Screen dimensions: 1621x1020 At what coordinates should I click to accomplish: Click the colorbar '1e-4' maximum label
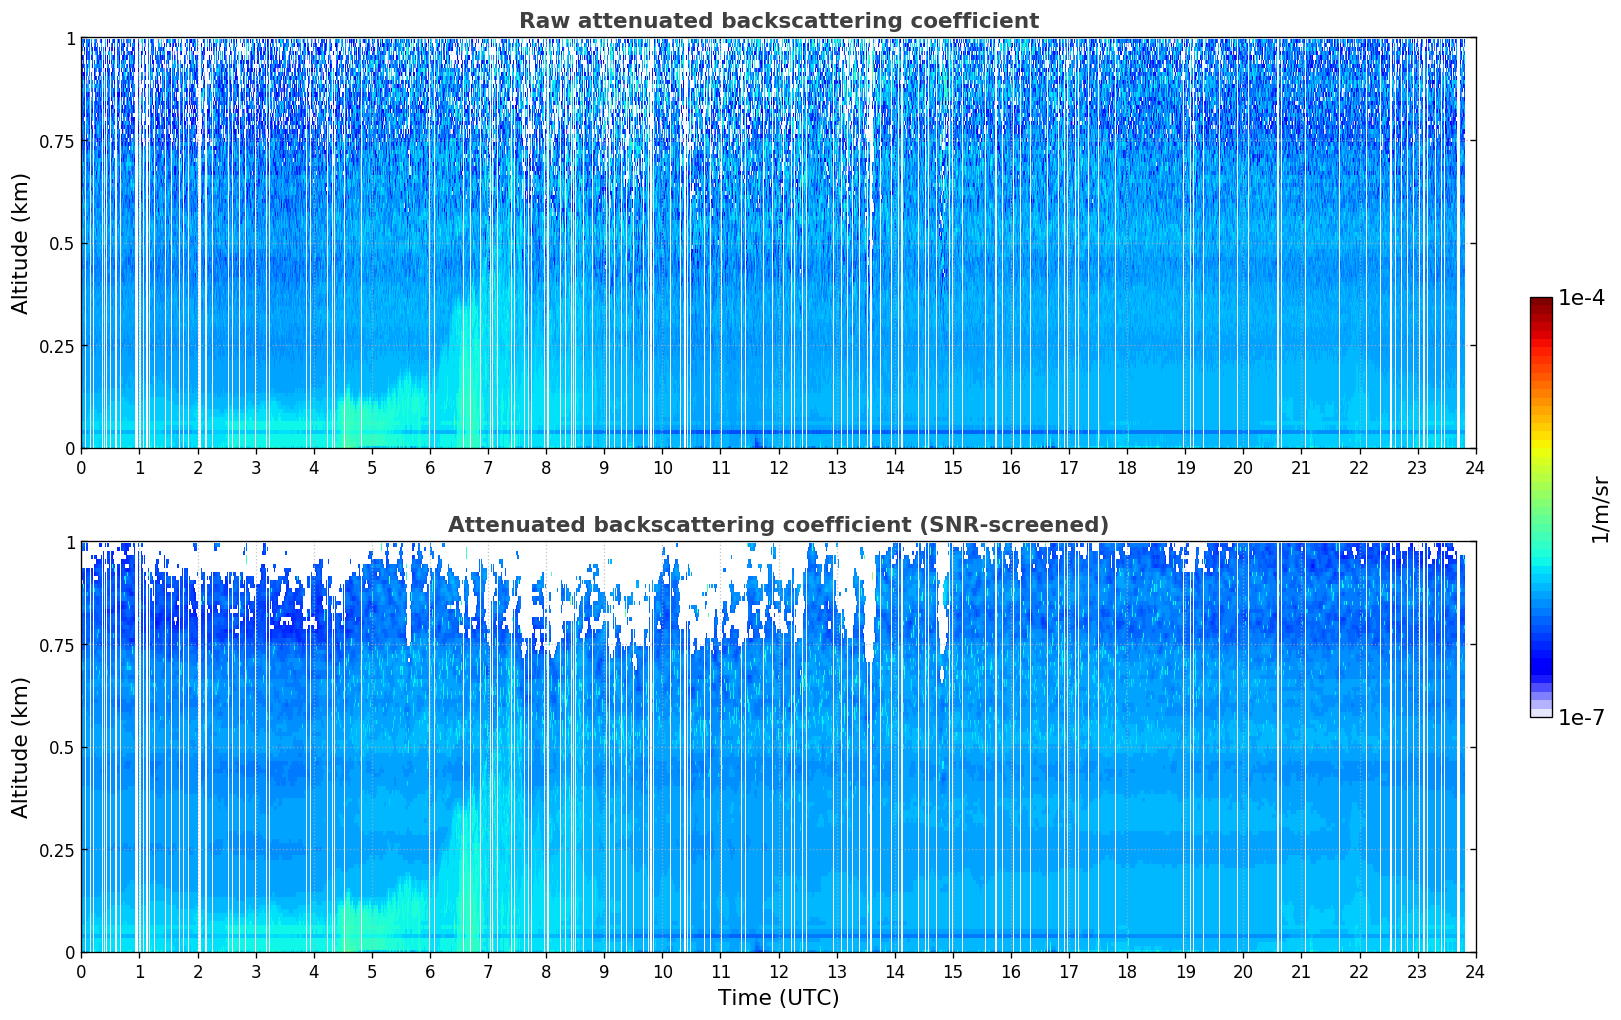pyautogui.click(x=1581, y=298)
